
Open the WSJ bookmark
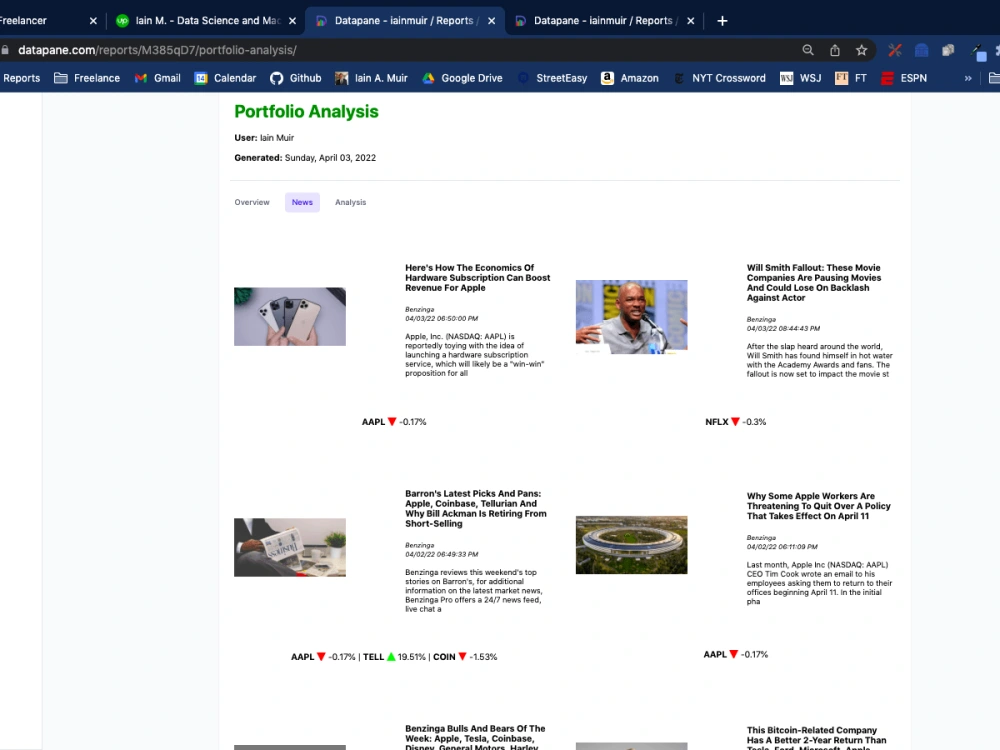[800, 78]
